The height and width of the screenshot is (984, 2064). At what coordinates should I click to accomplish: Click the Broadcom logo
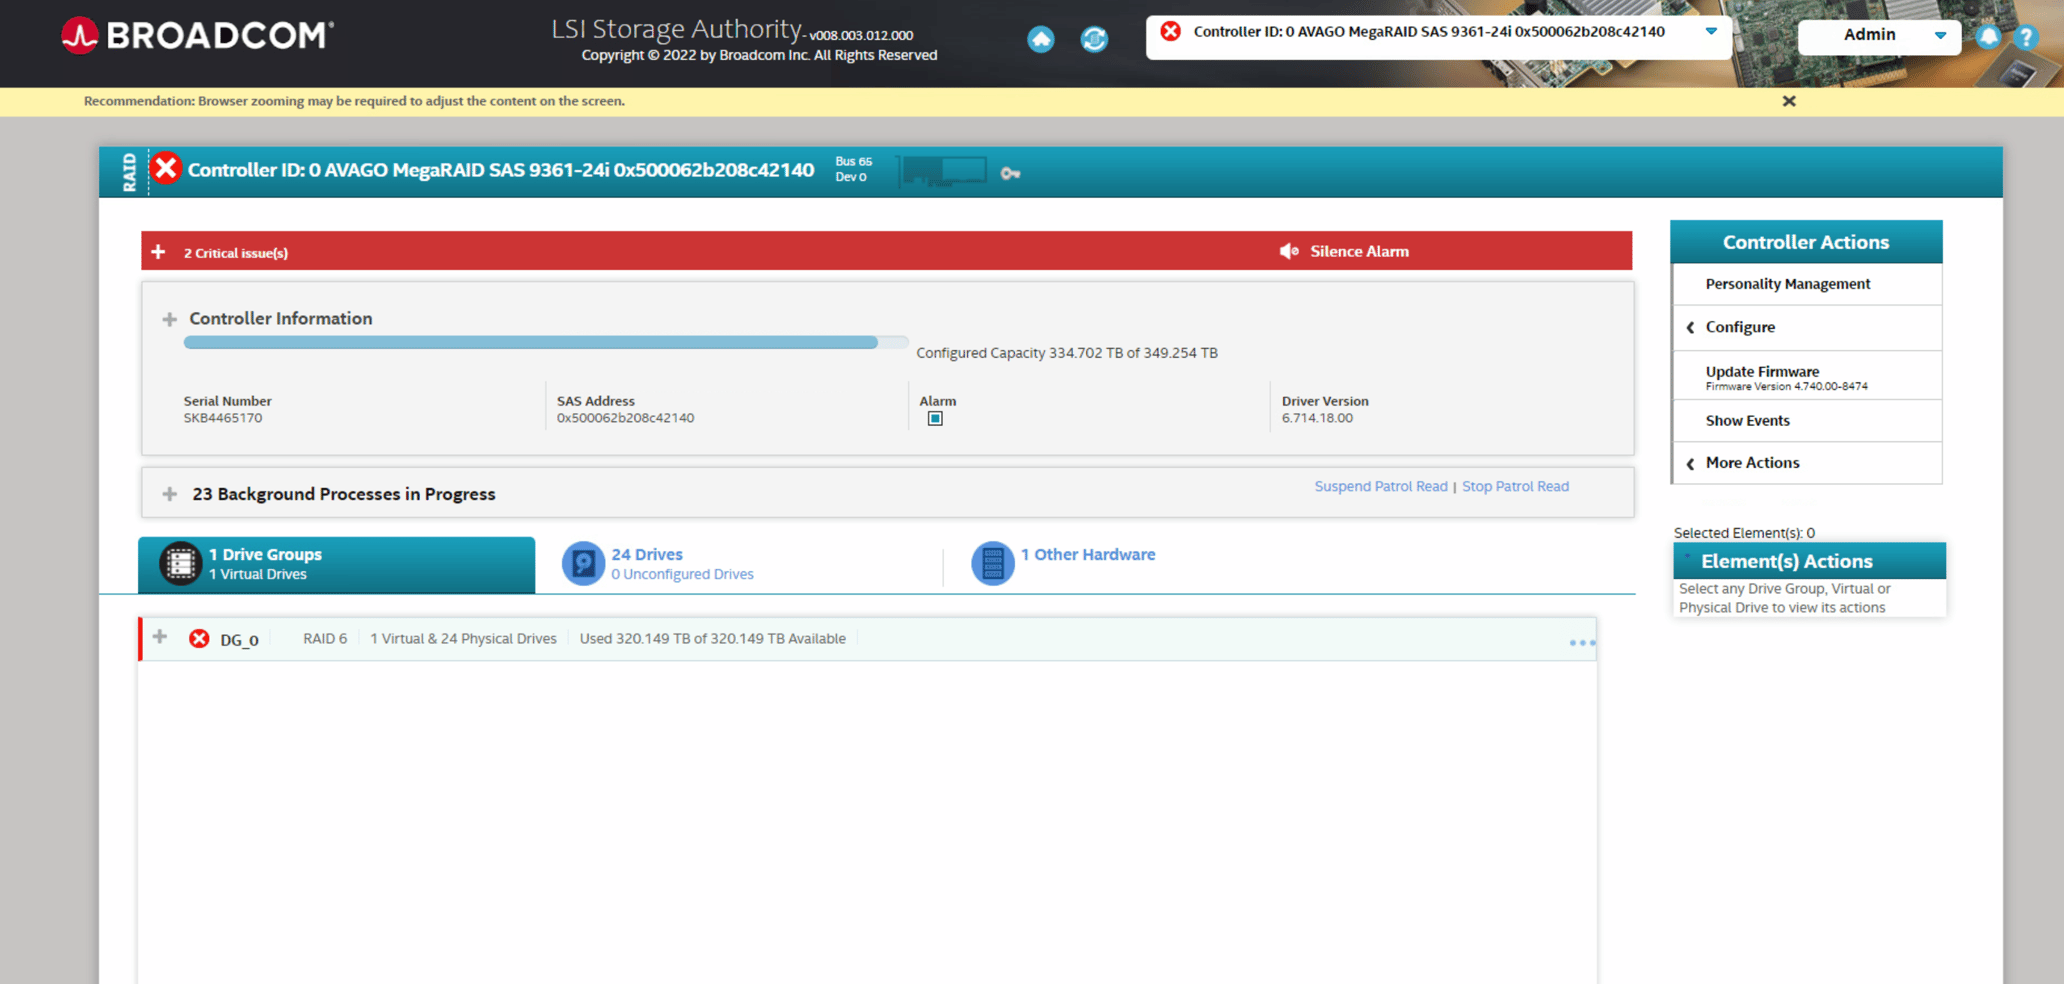[x=196, y=34]
